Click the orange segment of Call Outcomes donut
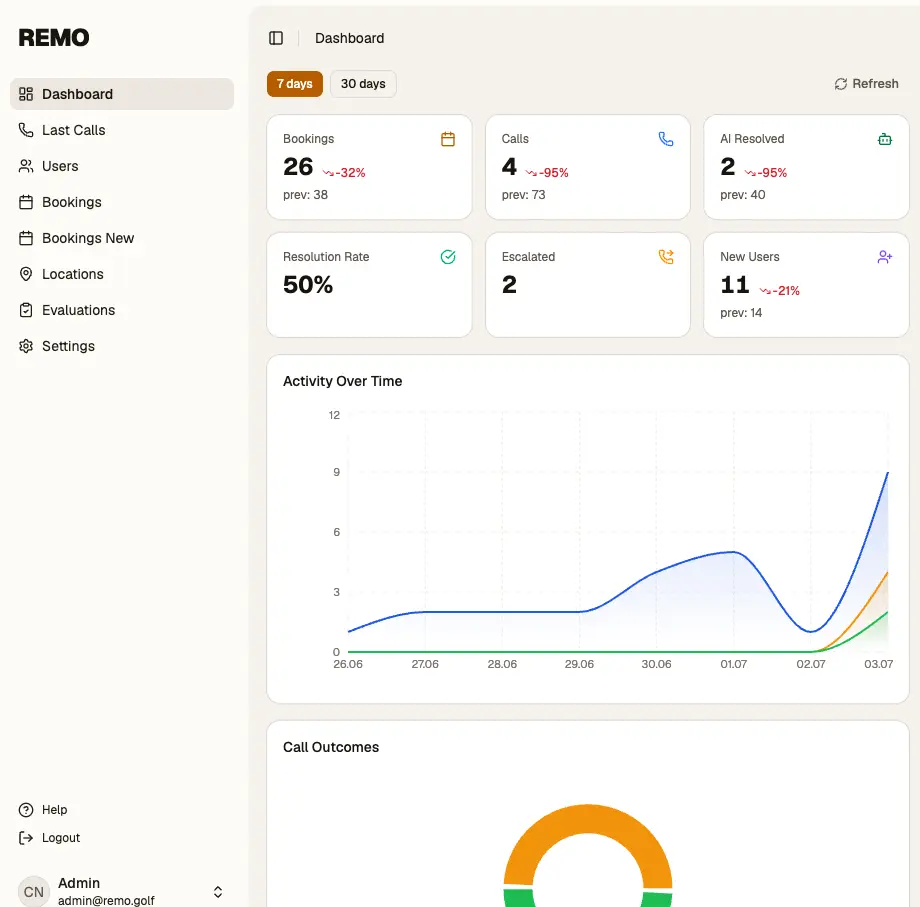This screenshot has height=907, width=920. pos(587,818)
